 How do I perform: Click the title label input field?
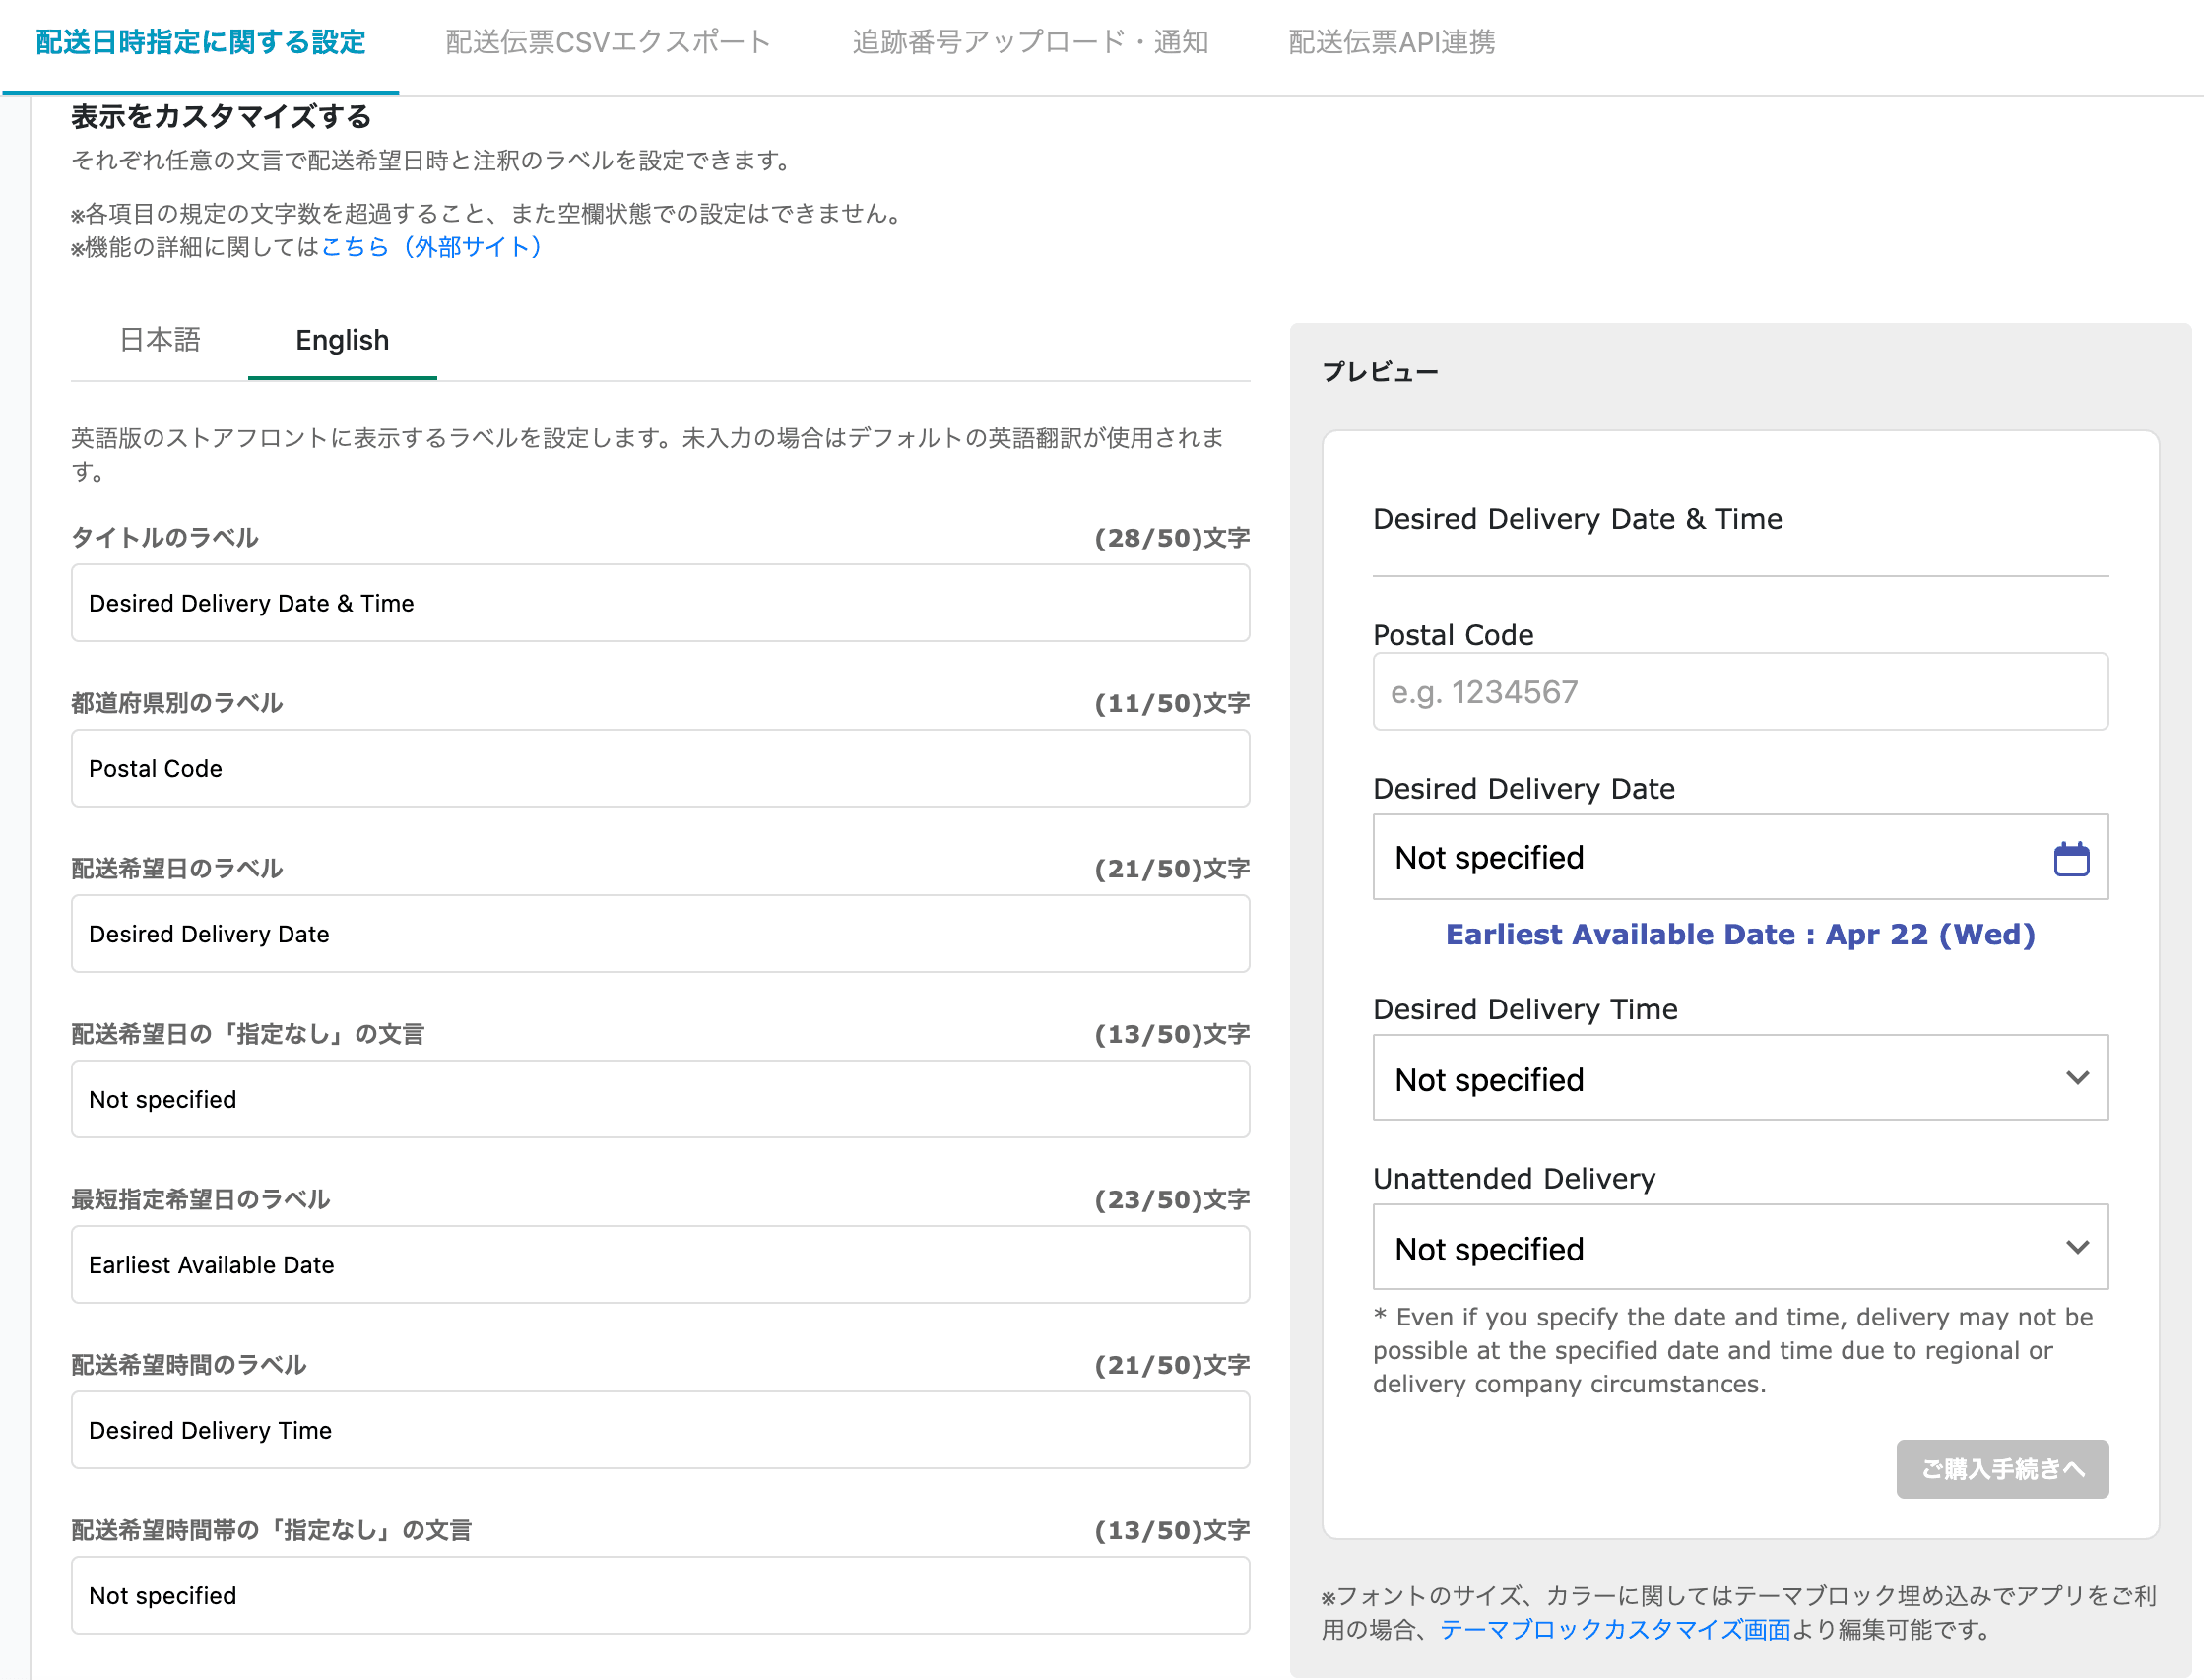click(x=660, y=603)
